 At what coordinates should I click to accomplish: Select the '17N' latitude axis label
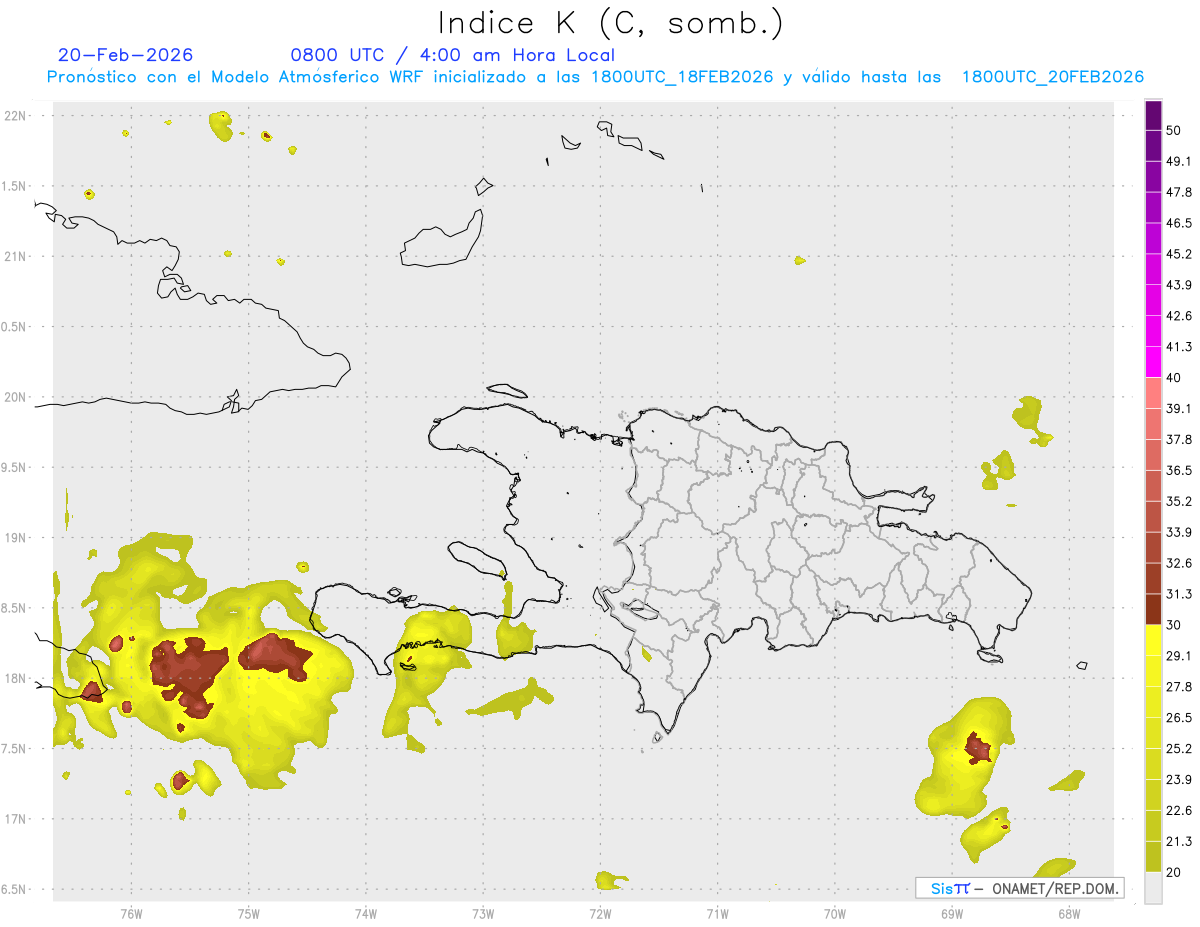17,819
